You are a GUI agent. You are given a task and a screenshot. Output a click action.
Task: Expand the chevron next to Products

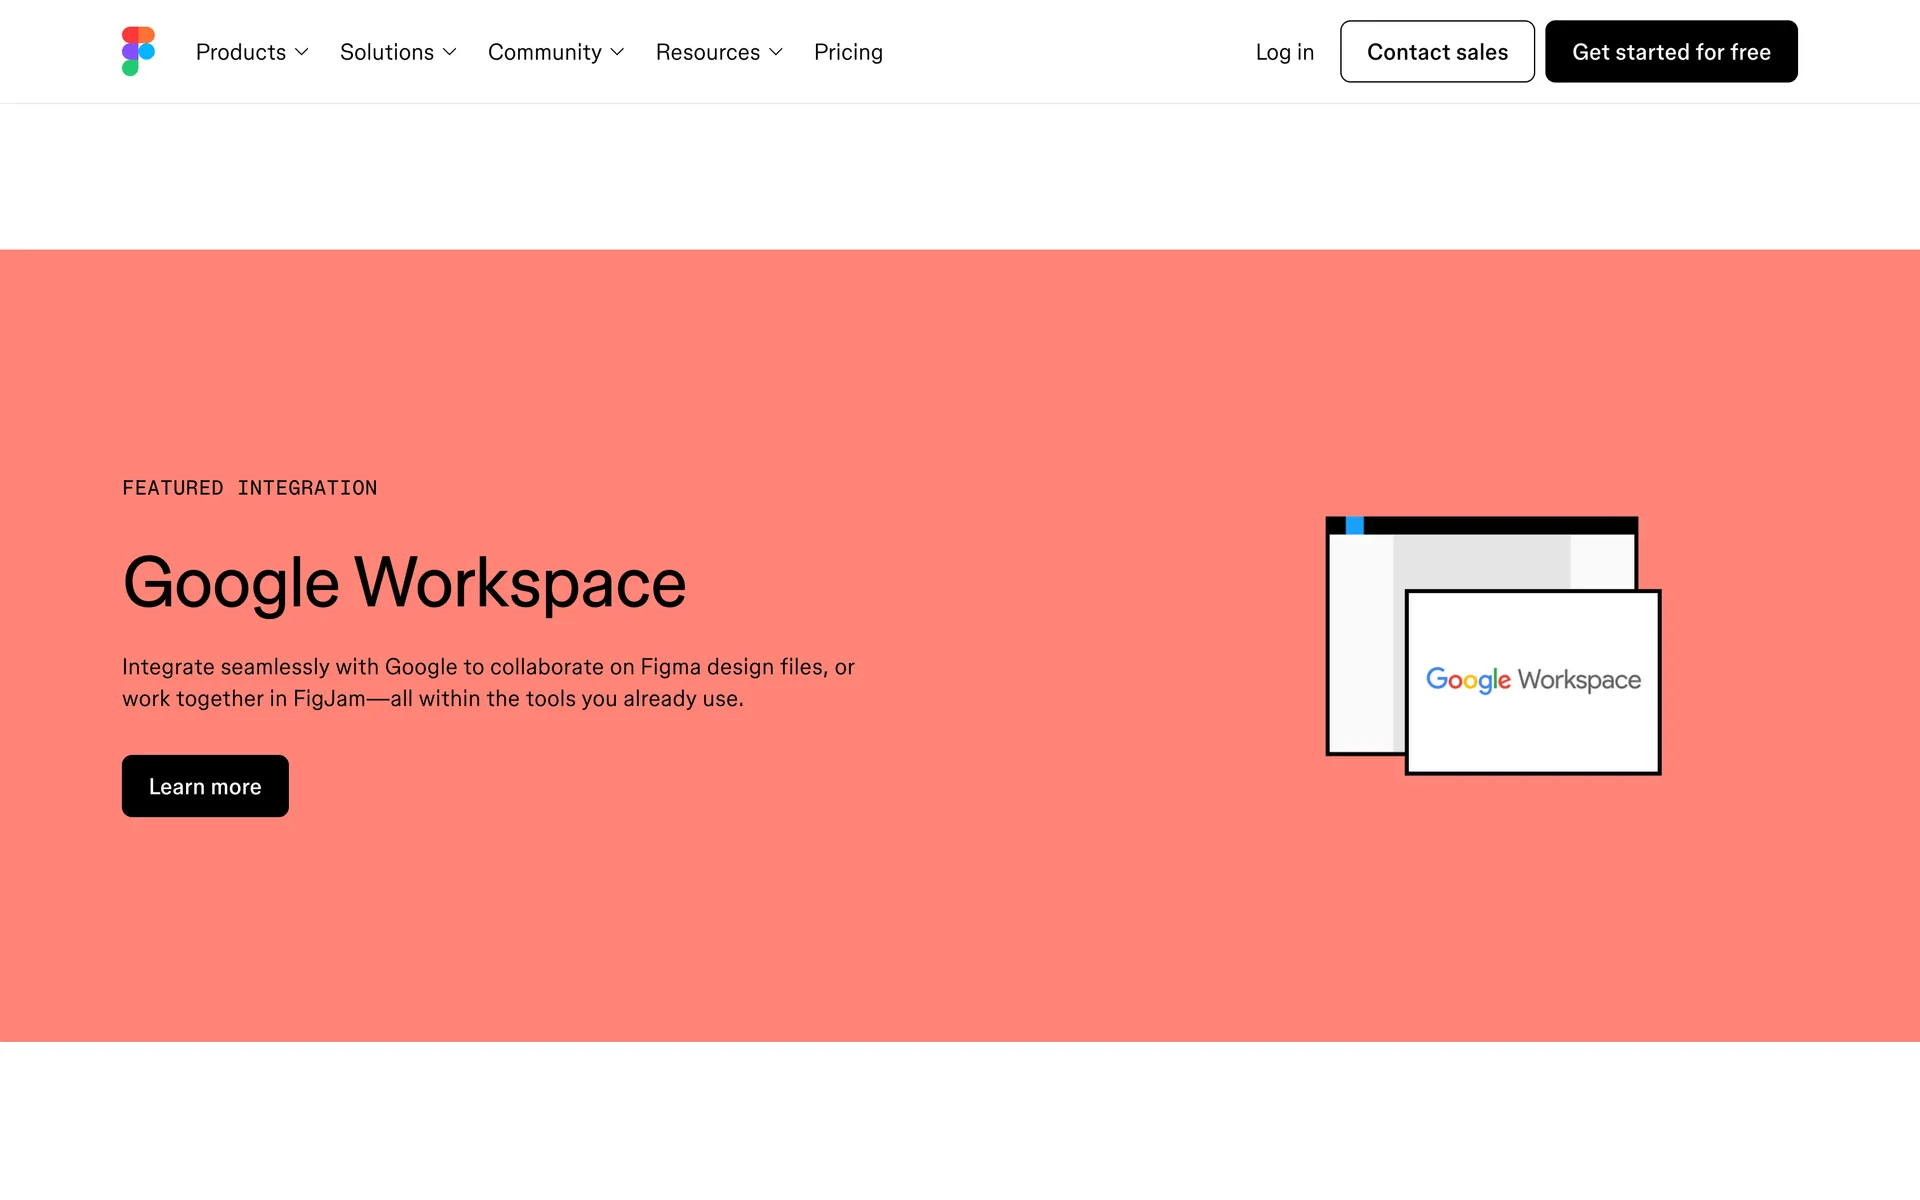click(302, 52)
